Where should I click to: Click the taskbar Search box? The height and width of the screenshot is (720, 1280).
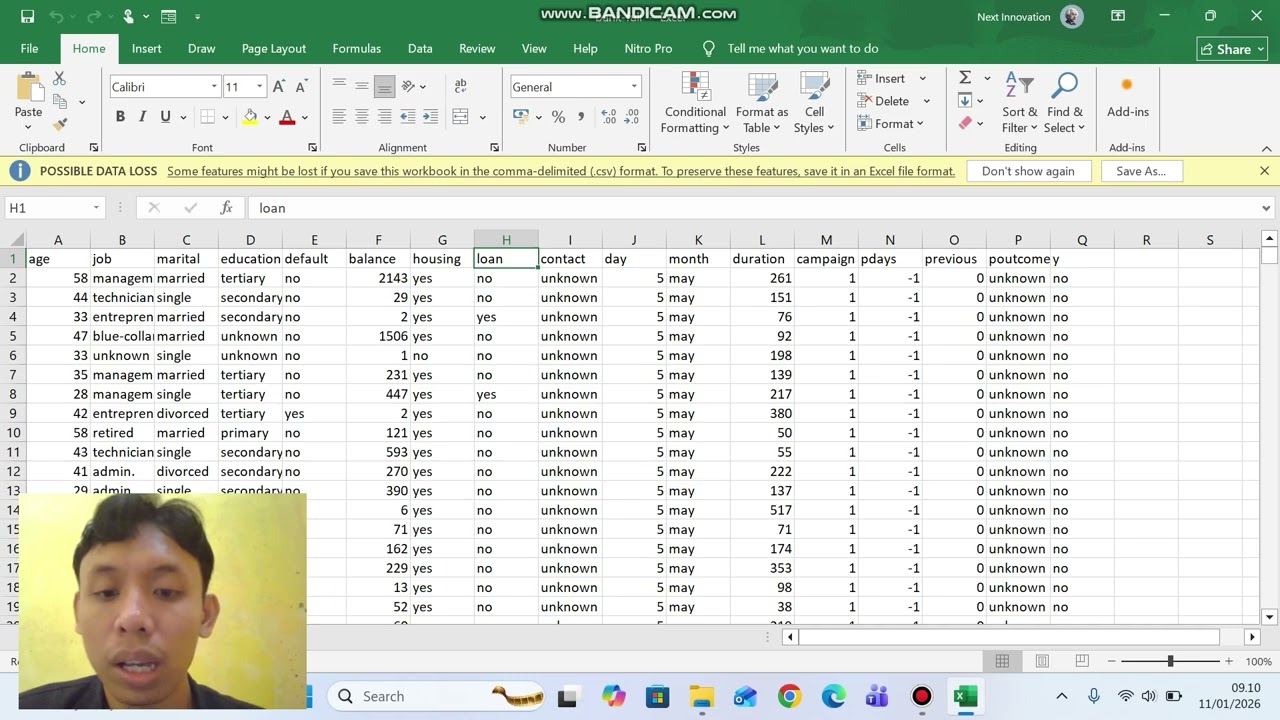[436, 696]
